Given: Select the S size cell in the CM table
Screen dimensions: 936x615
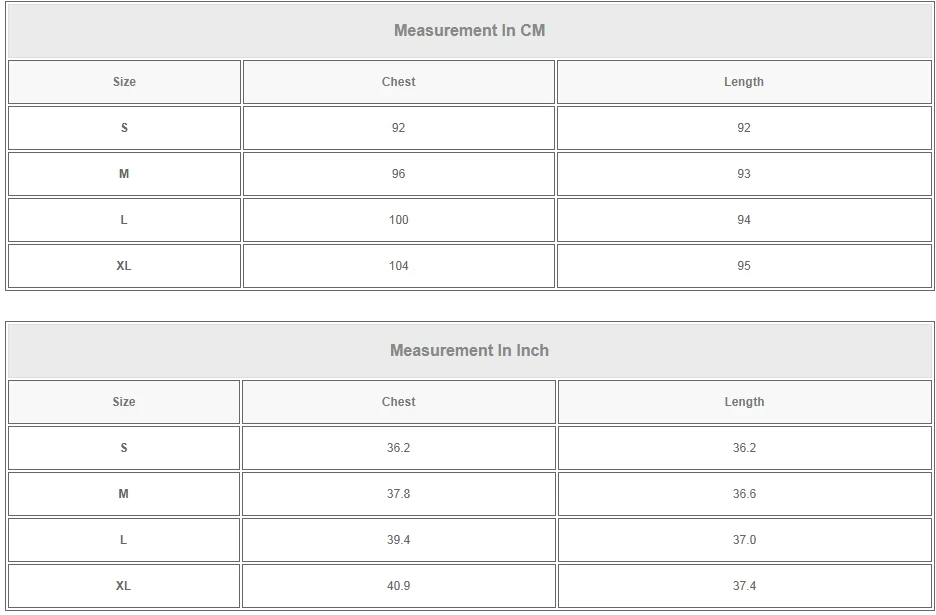Looking at the screenshot, I should tap(124, 128).
